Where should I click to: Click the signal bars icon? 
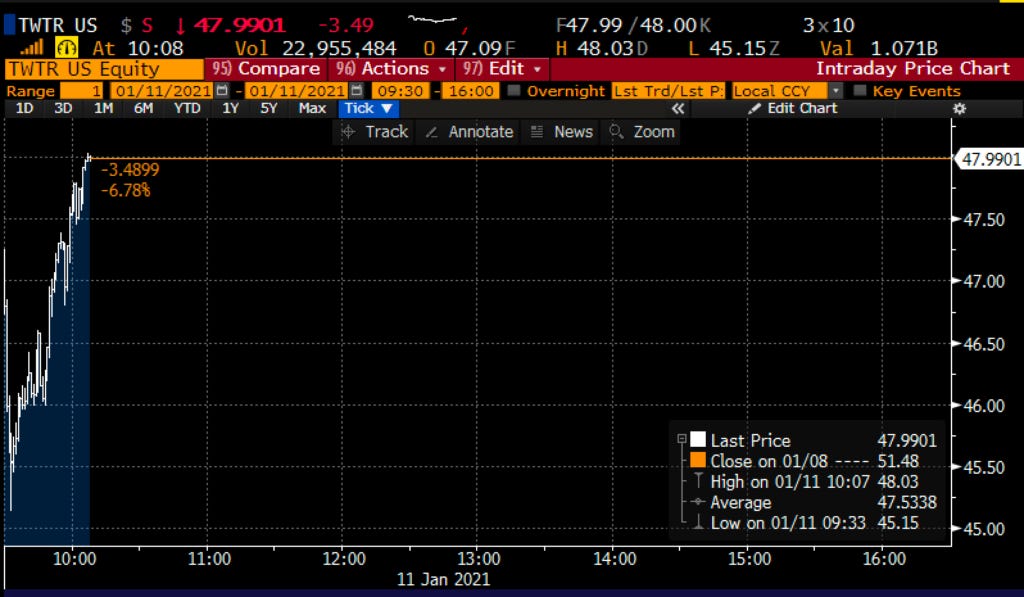[31, 48]
